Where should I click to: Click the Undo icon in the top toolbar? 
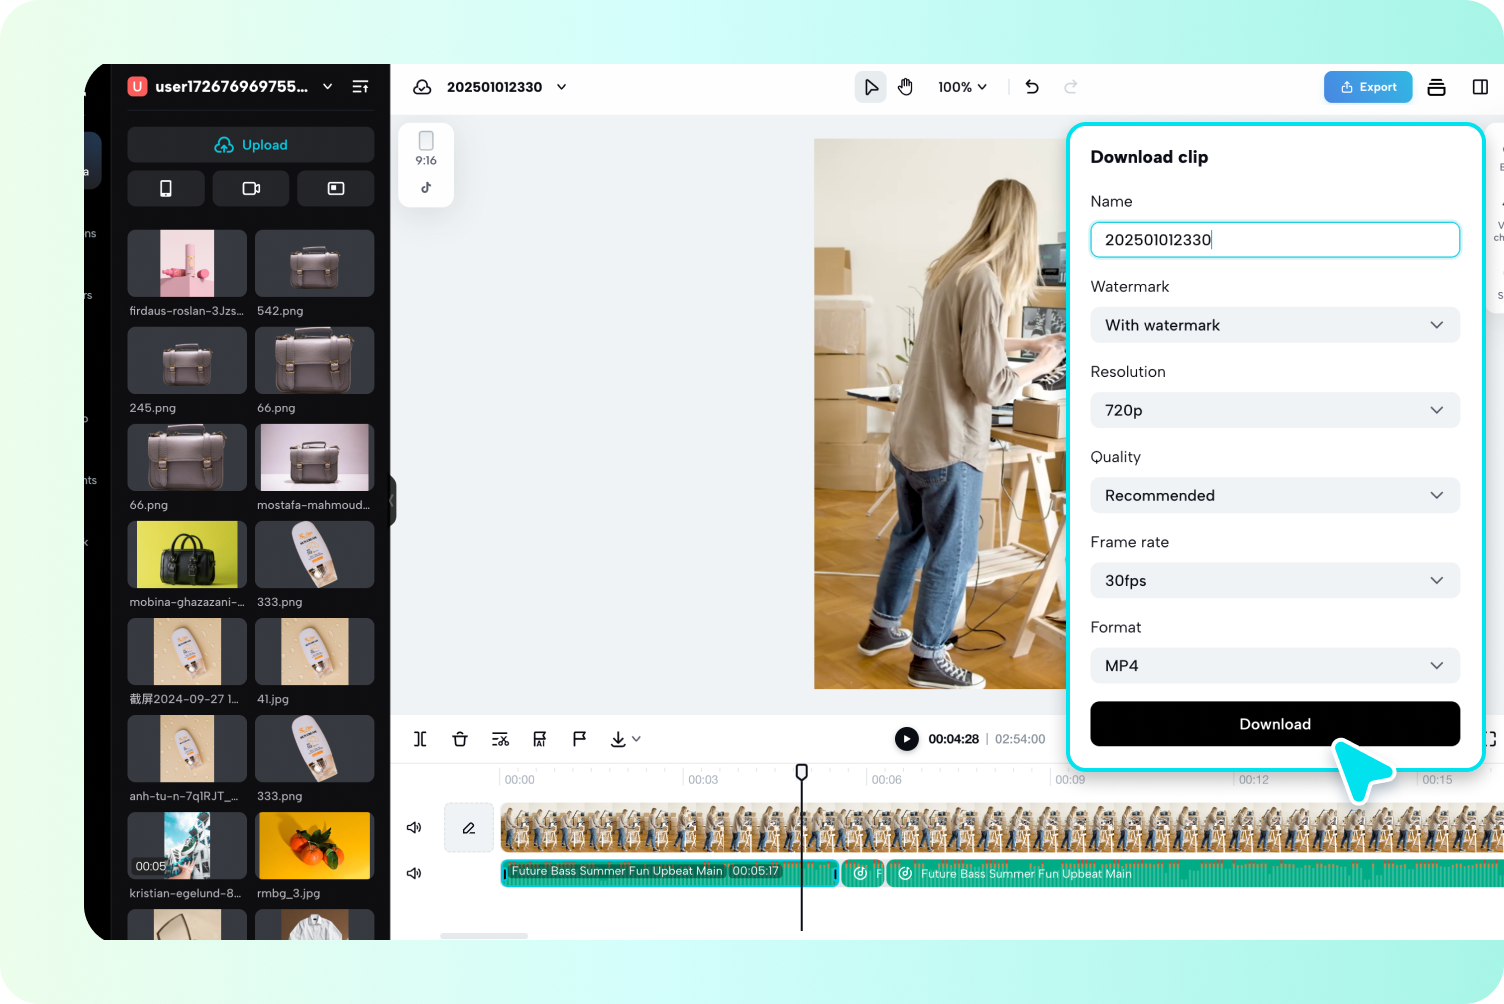pos(1031,87)
